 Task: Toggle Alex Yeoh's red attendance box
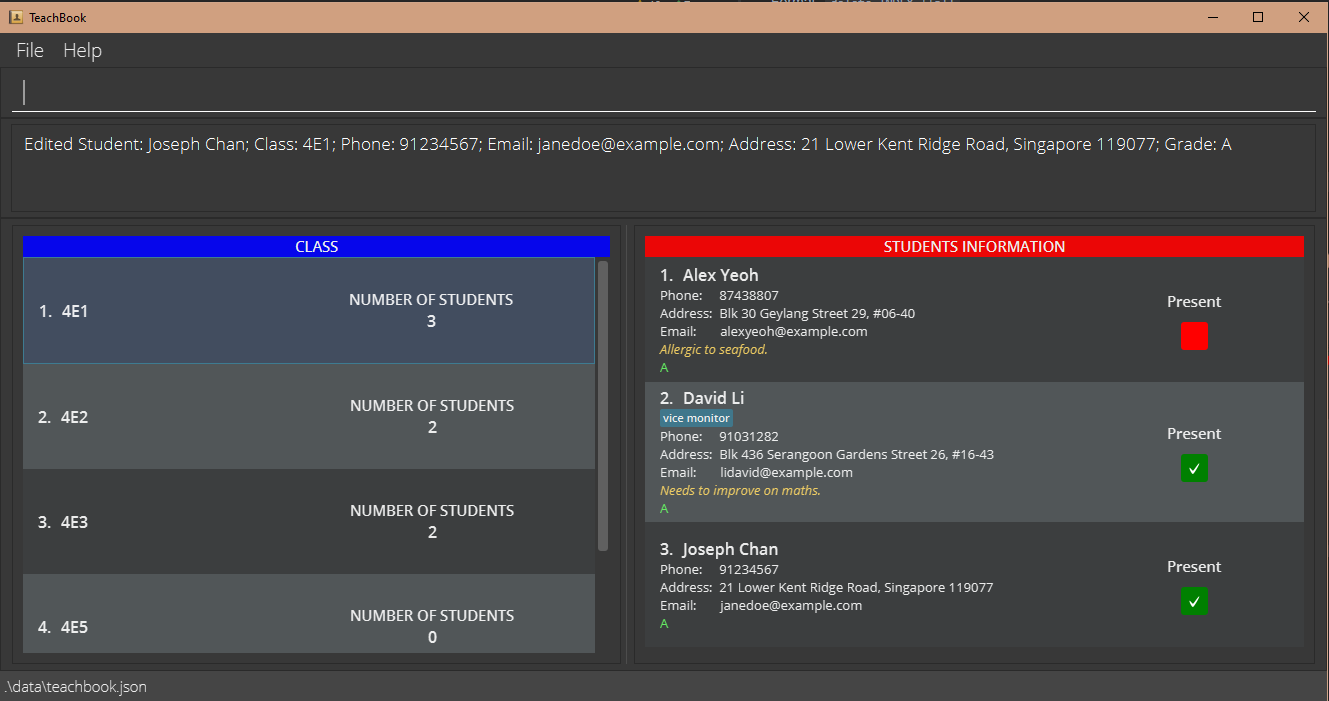tap(1194, 336)
